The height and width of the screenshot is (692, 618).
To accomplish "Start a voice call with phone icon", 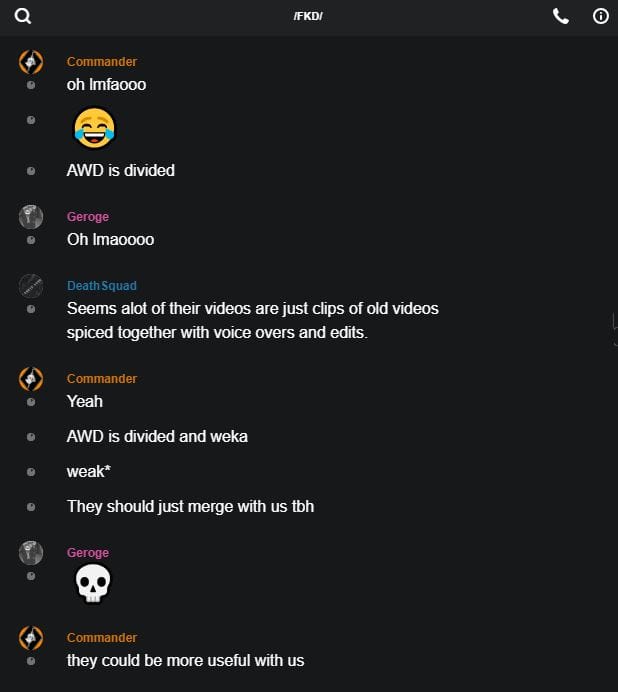I will pos(561,16).
